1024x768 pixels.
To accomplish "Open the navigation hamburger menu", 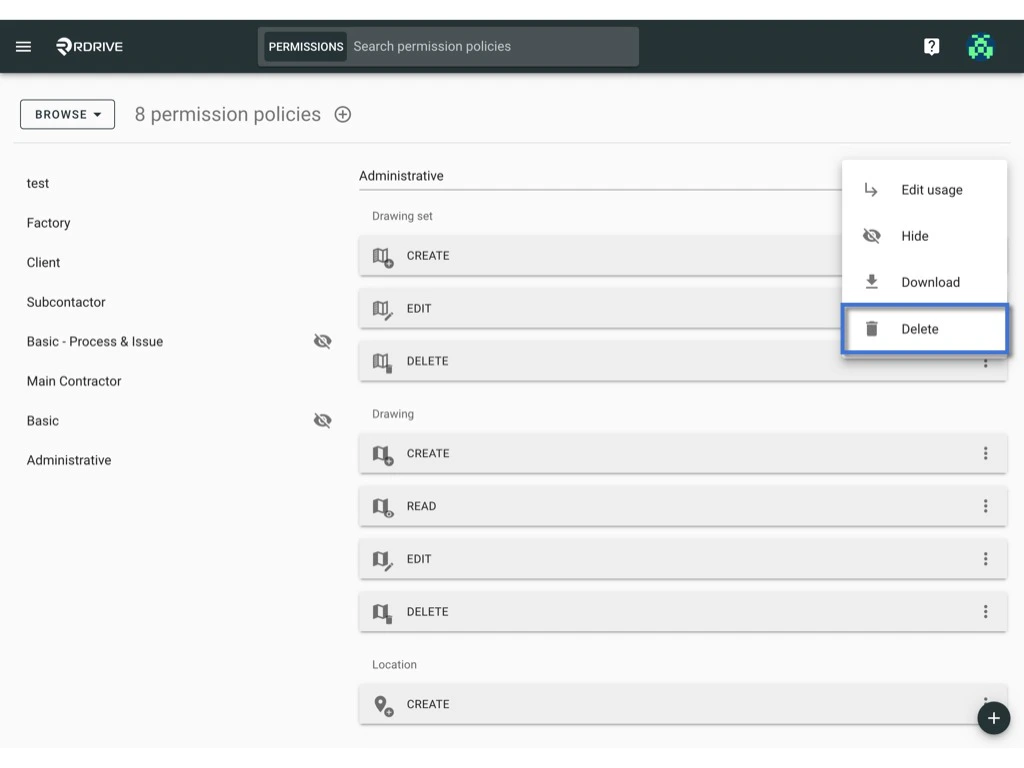I will click(23, 46).
